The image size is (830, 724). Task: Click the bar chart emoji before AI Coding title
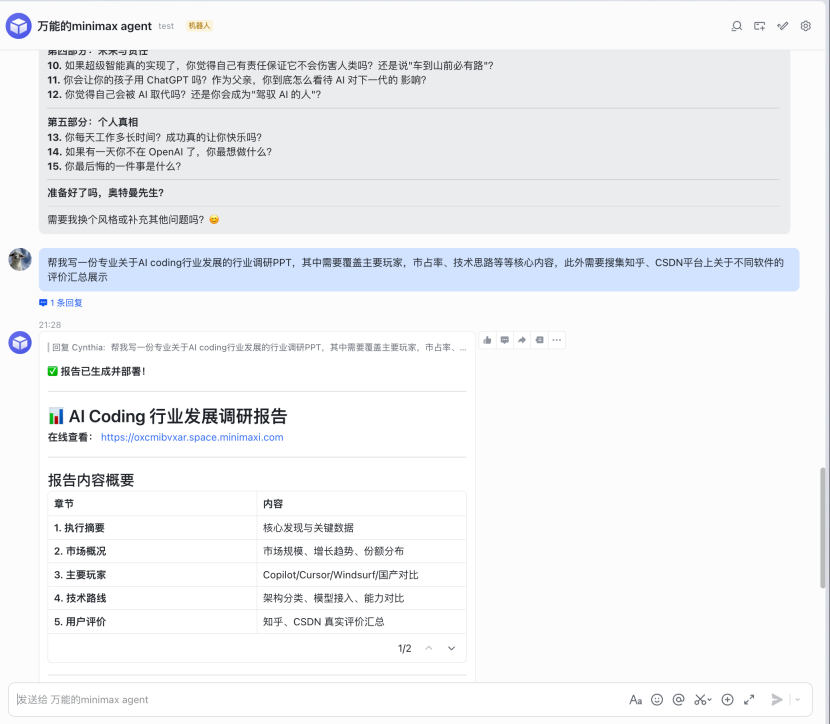(56, 416)
